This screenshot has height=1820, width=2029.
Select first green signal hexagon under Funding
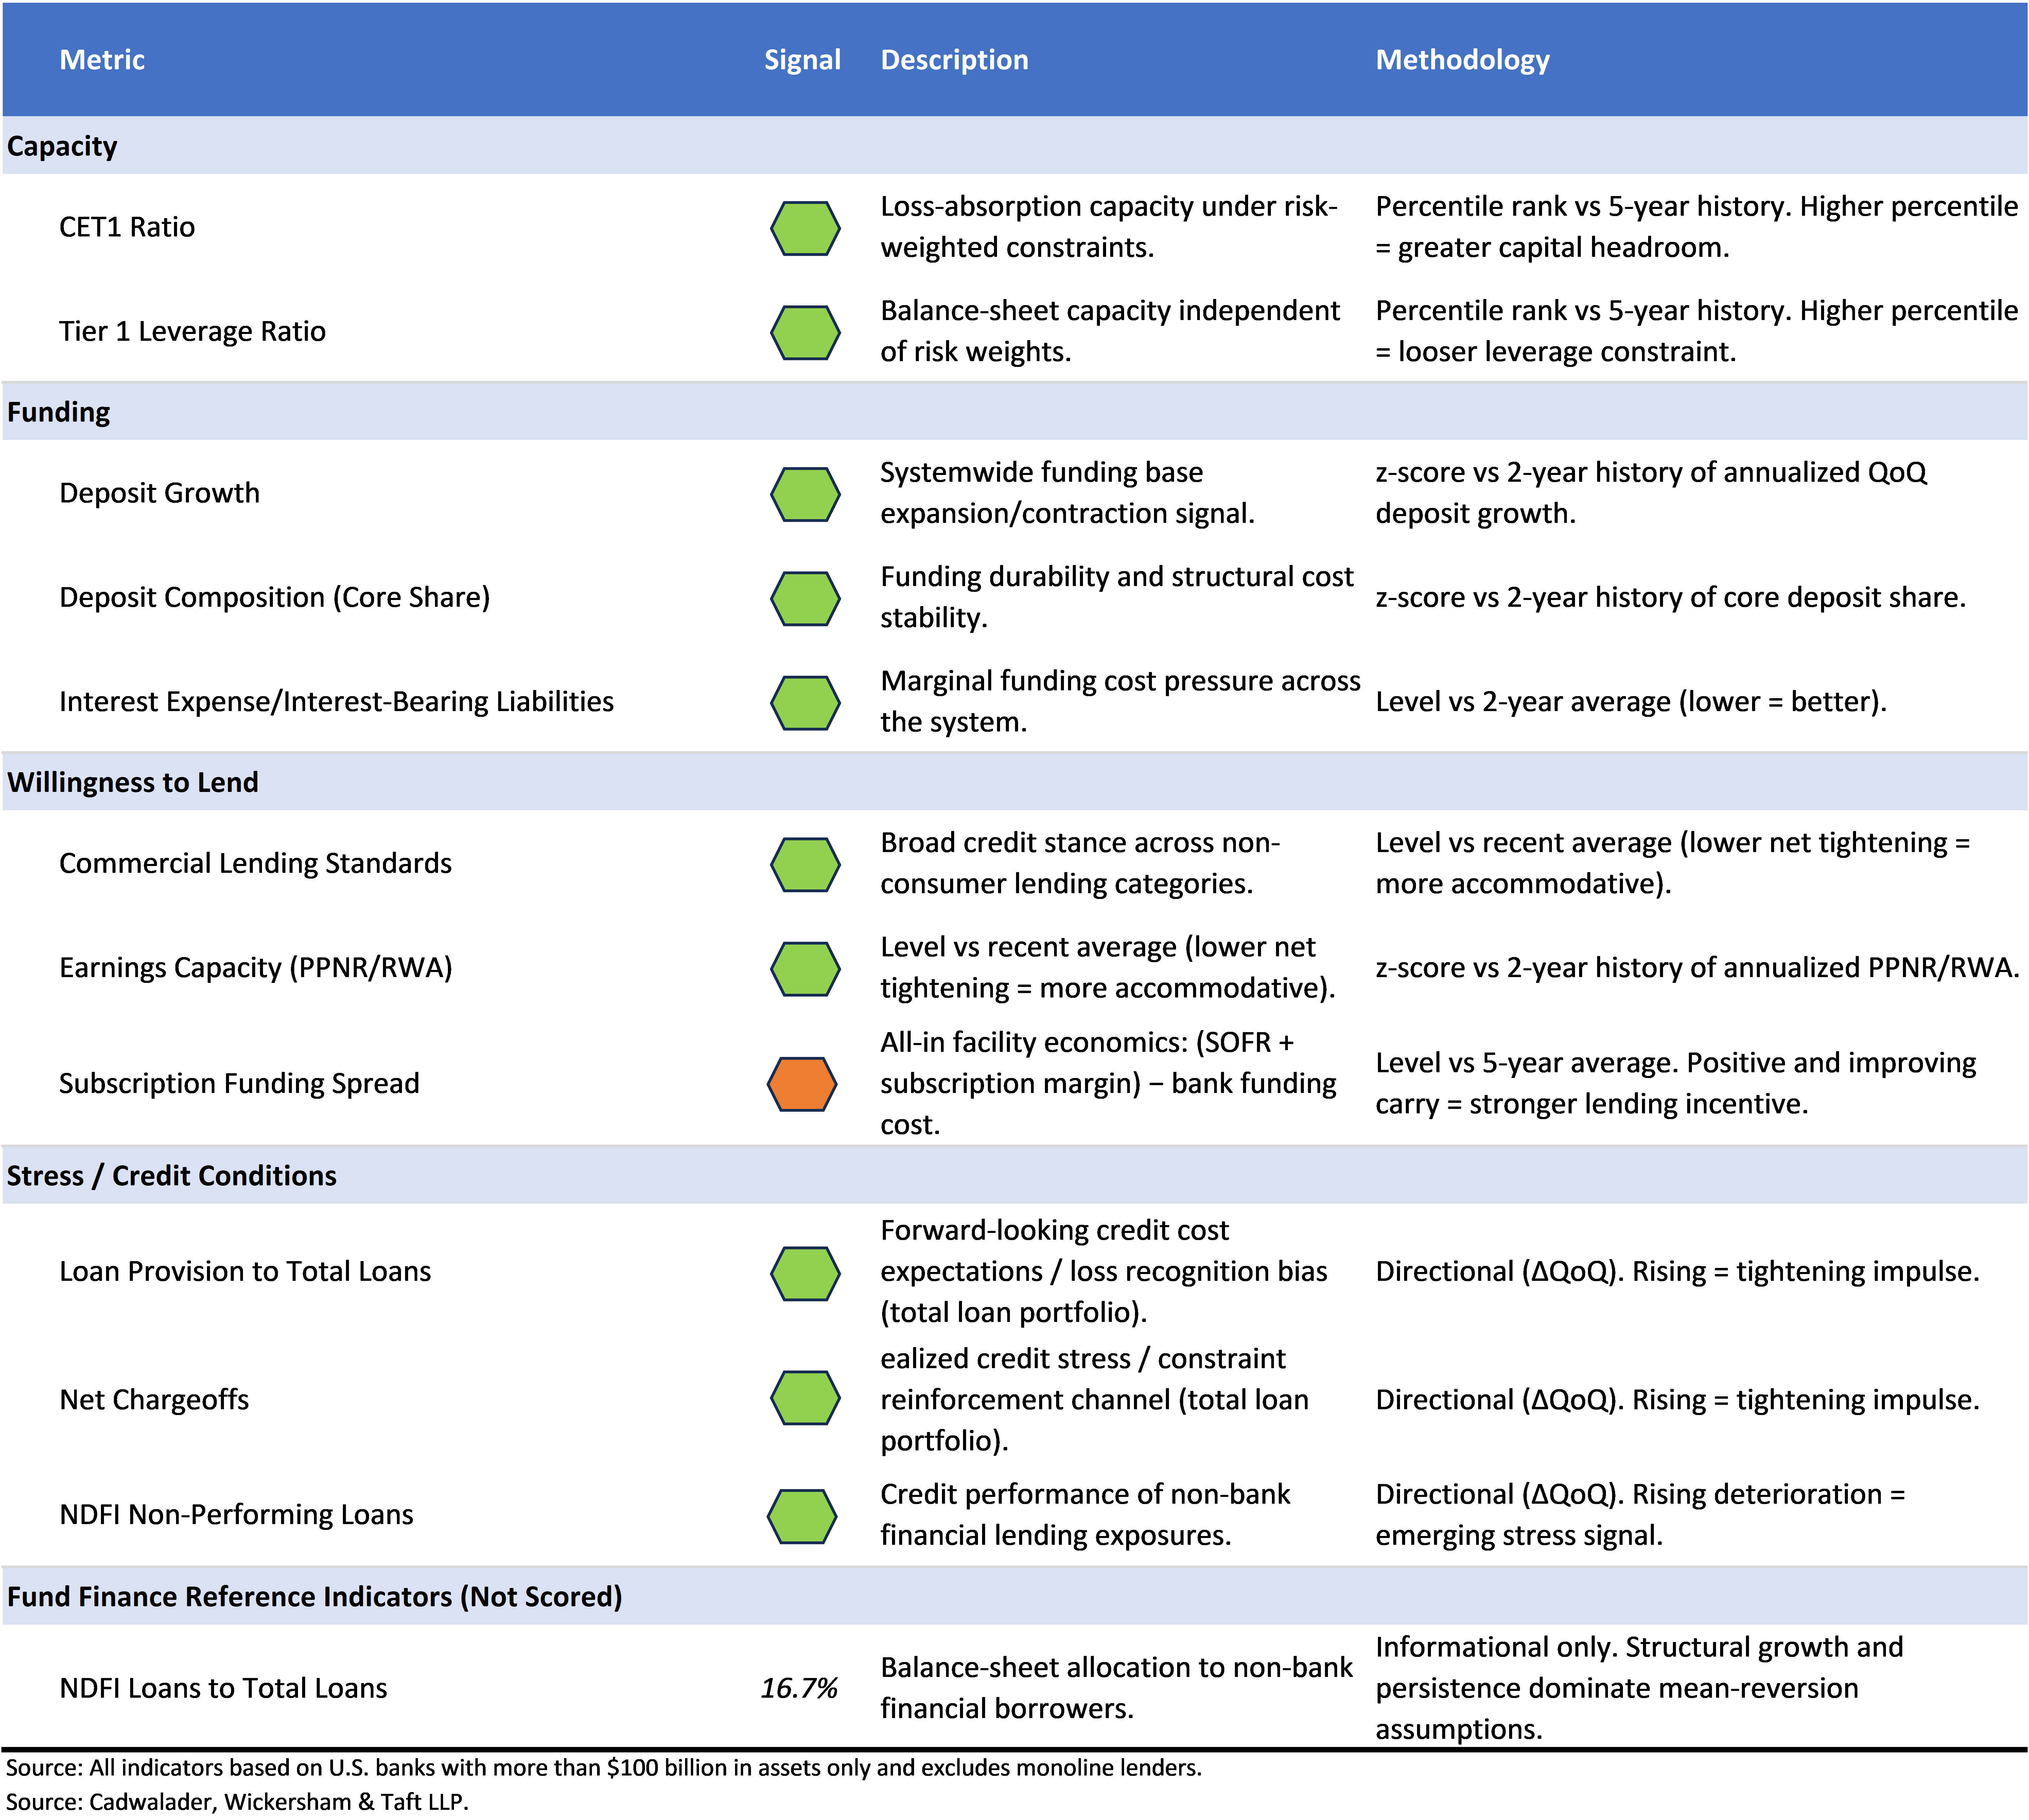coord(805,495)
